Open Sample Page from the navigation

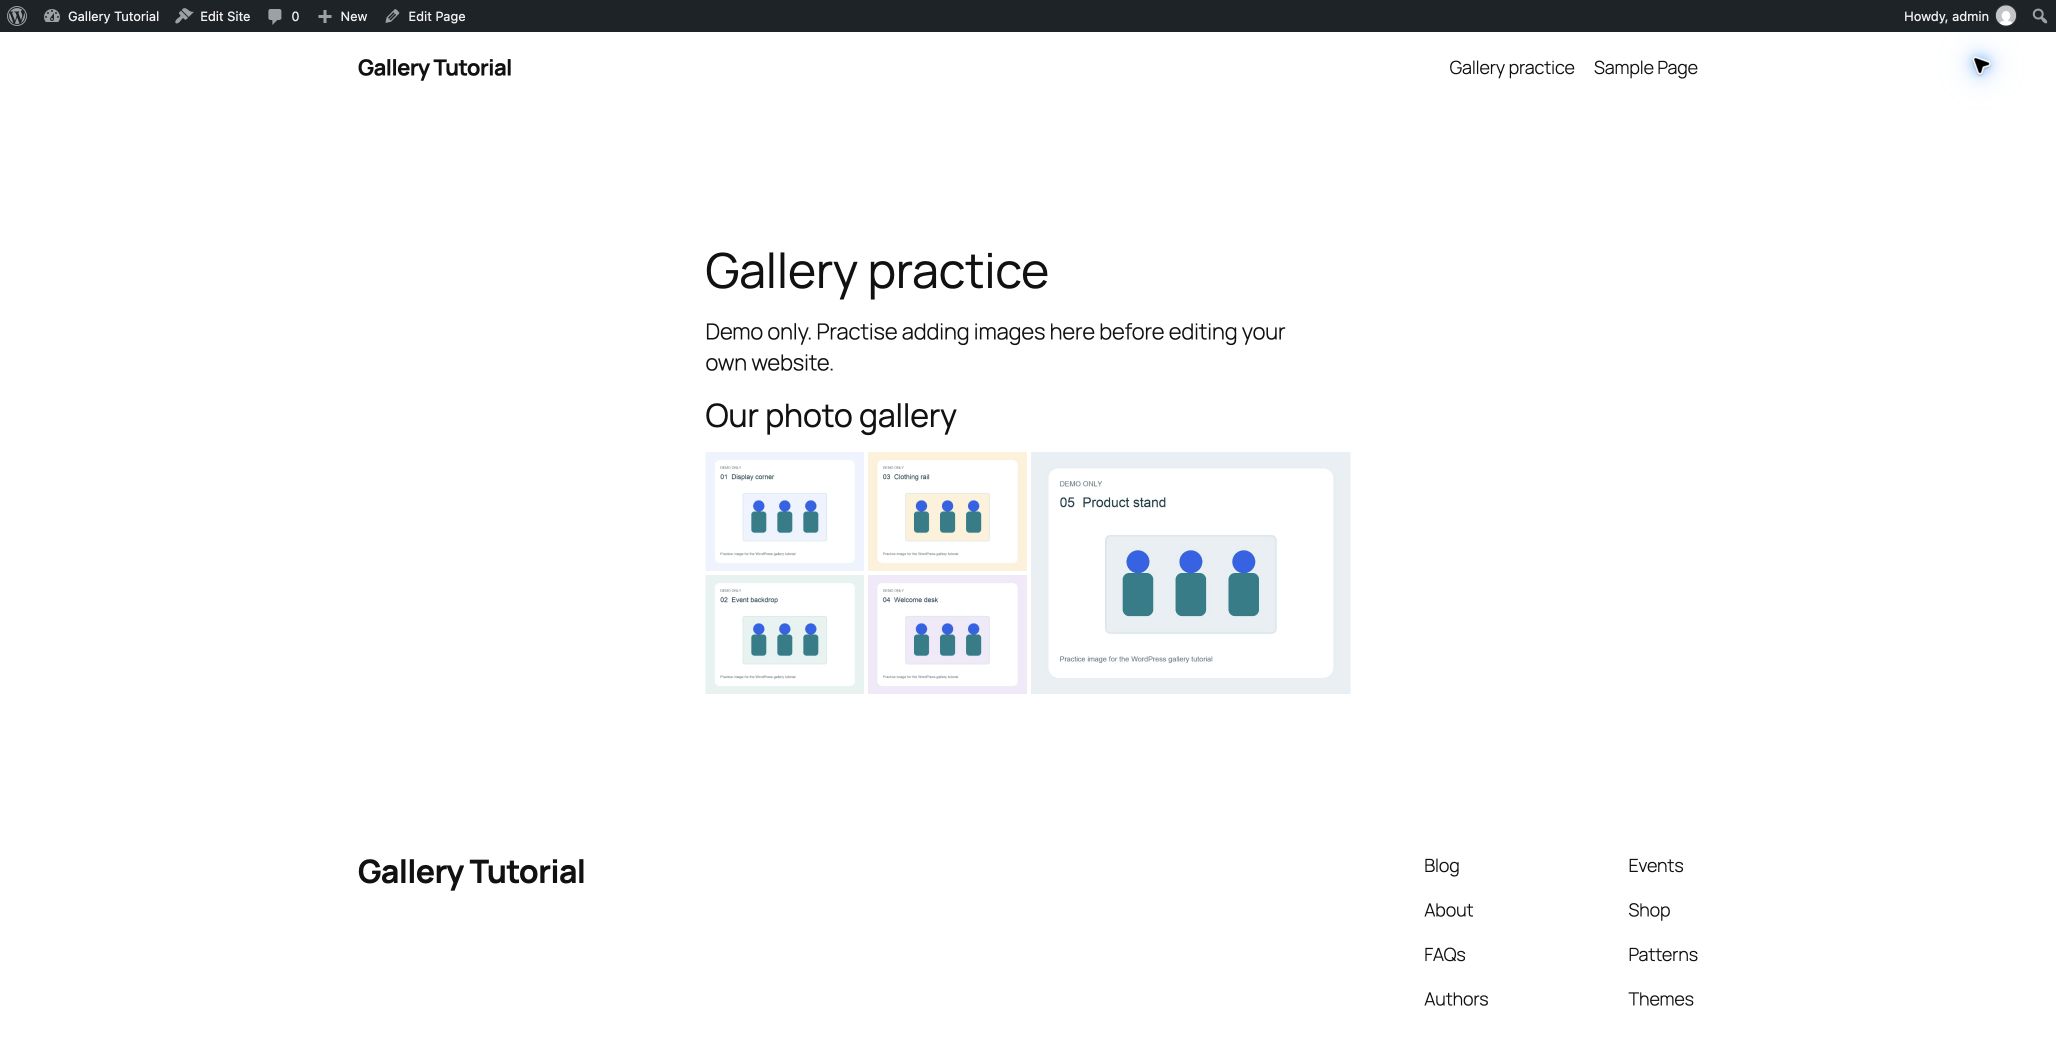point(1645,68)
